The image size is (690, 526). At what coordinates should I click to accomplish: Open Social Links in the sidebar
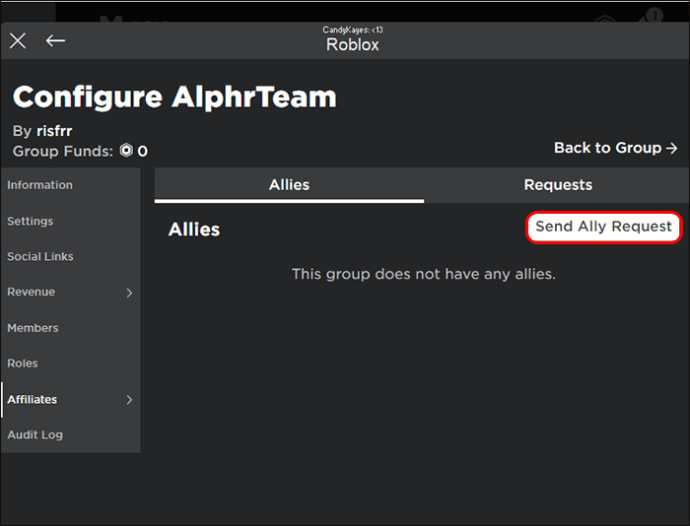[x=70, y=257]
